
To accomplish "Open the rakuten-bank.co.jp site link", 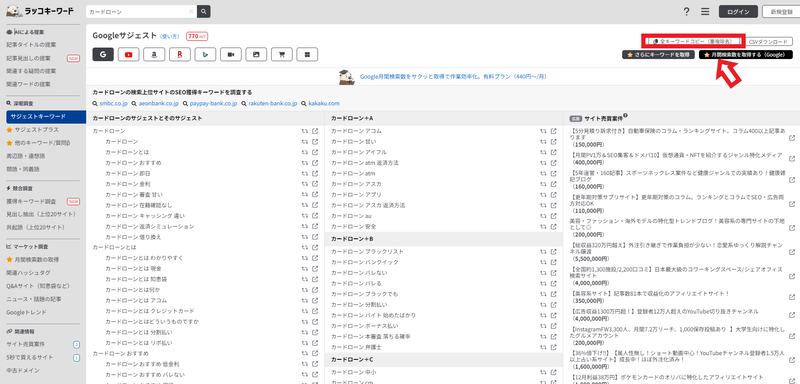I will pos(272,104).
